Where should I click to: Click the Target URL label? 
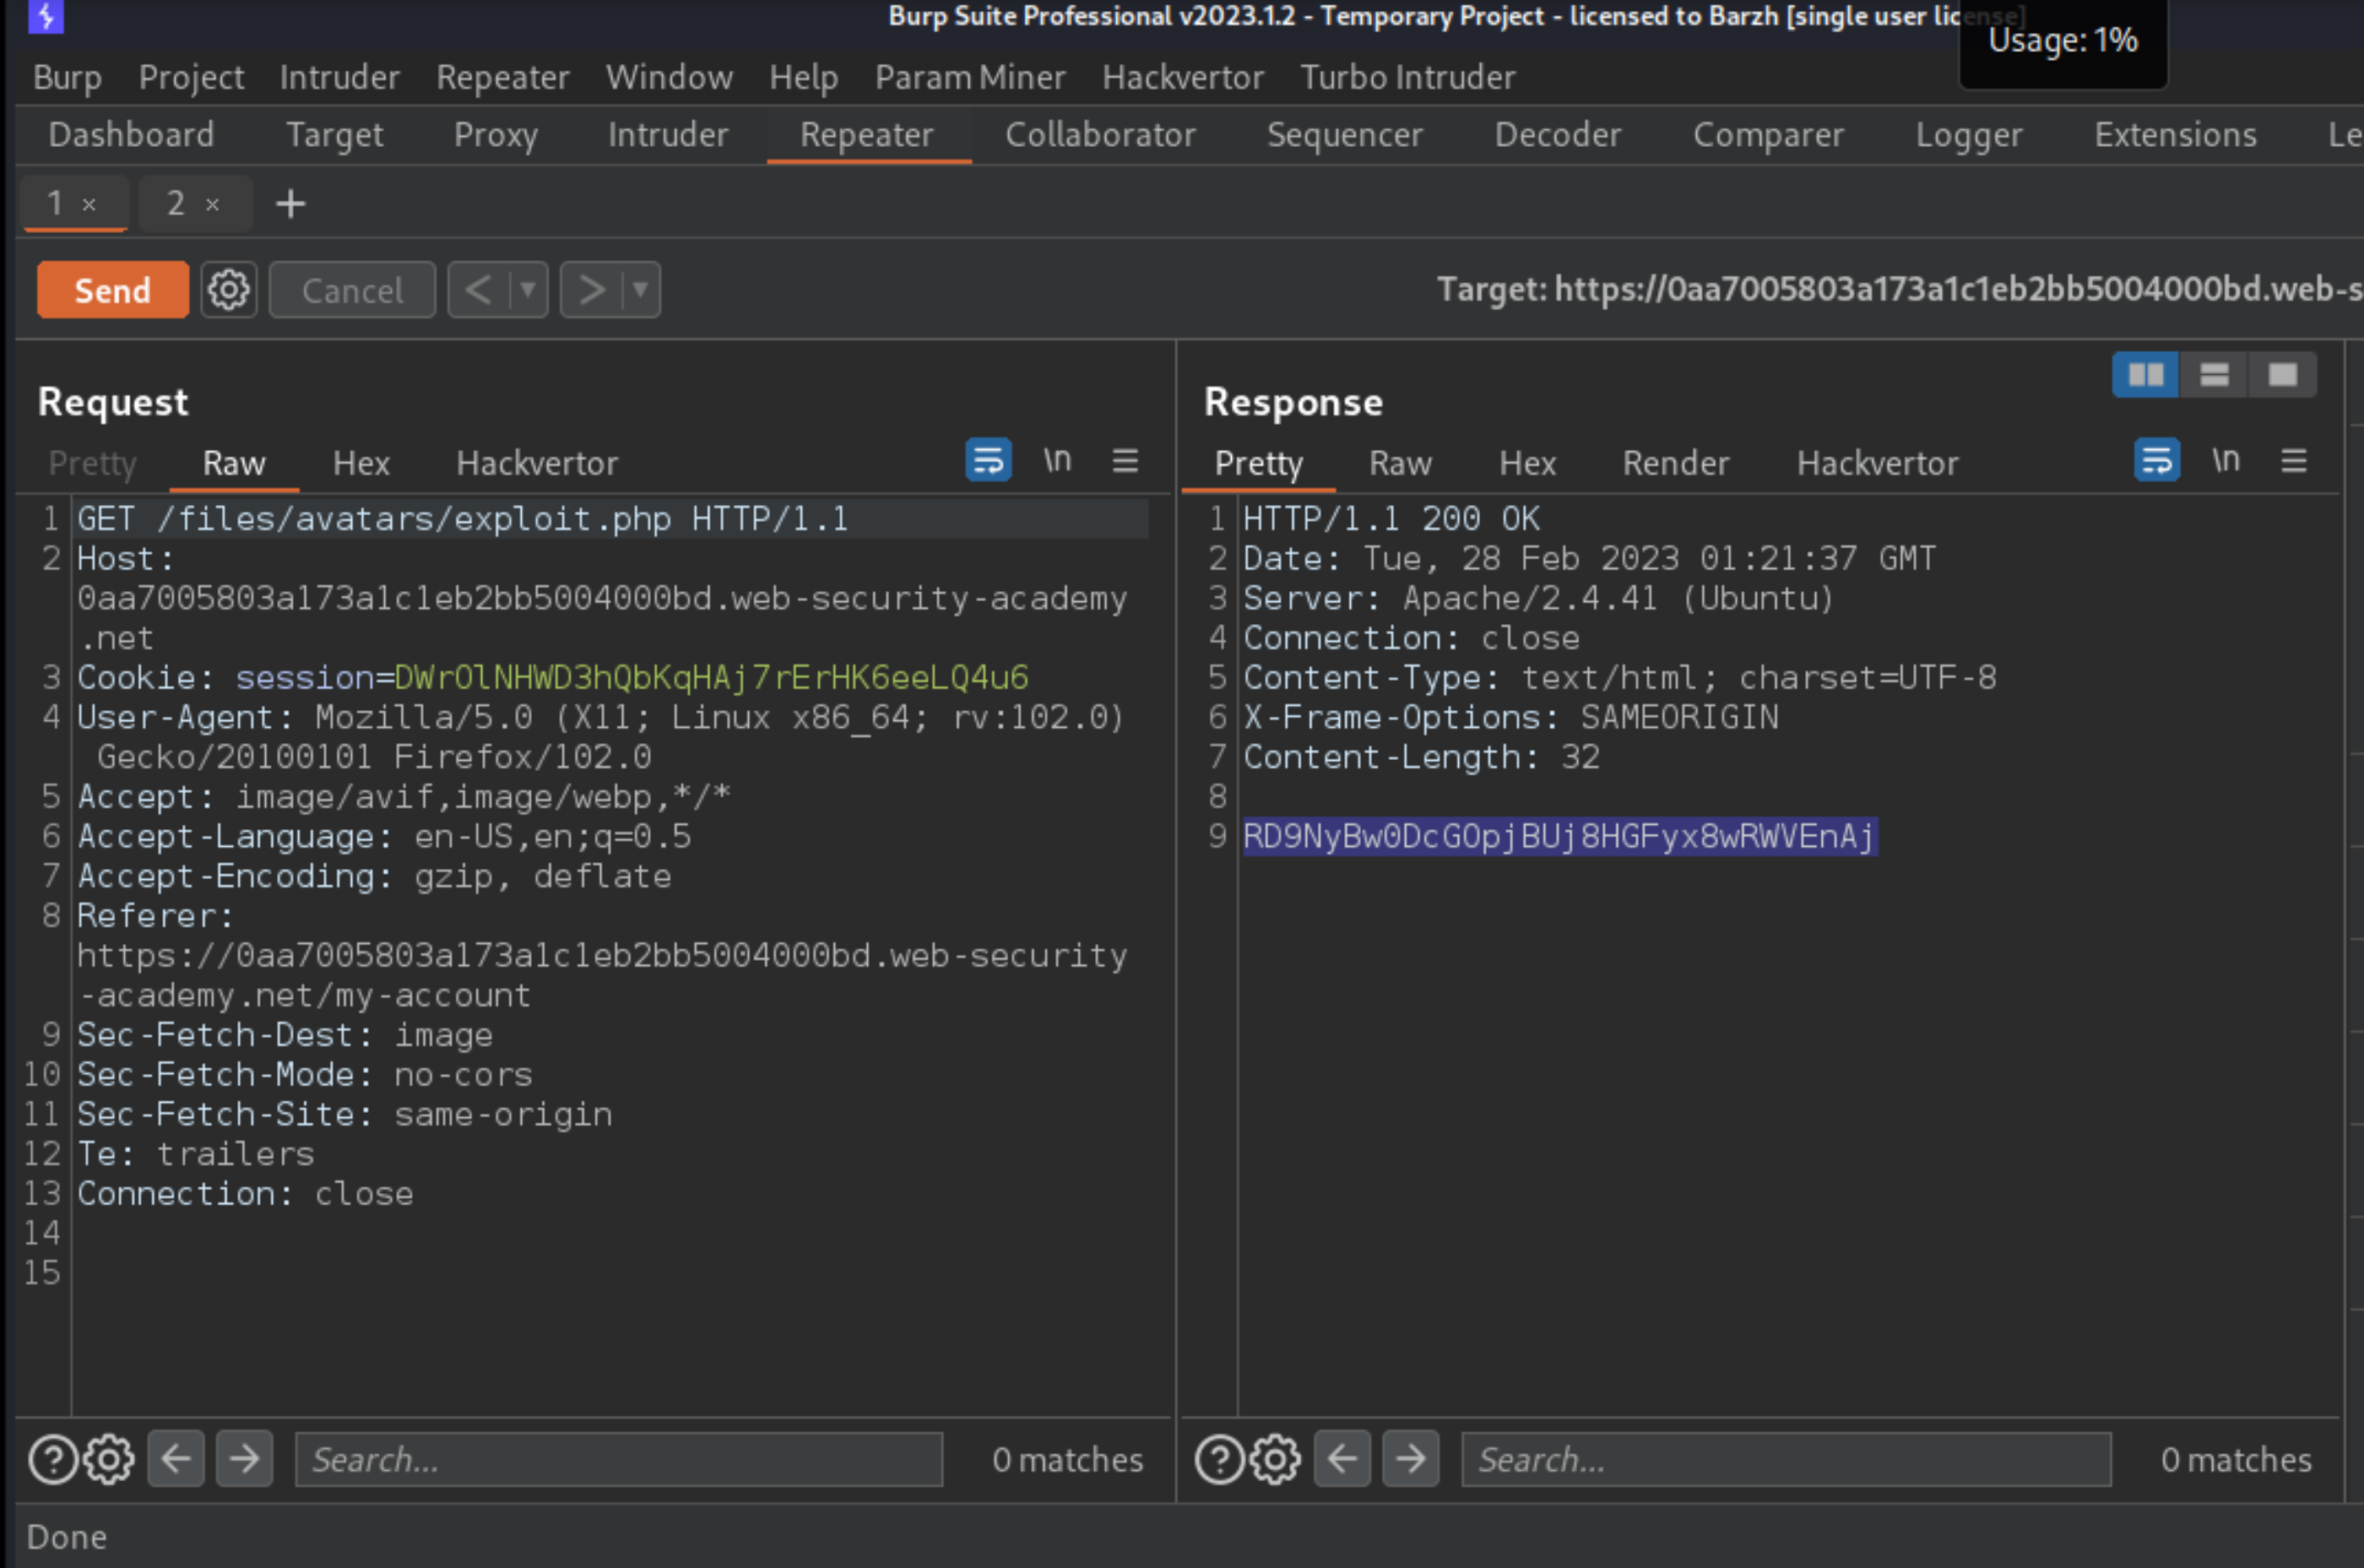(x=1900, y=289)
